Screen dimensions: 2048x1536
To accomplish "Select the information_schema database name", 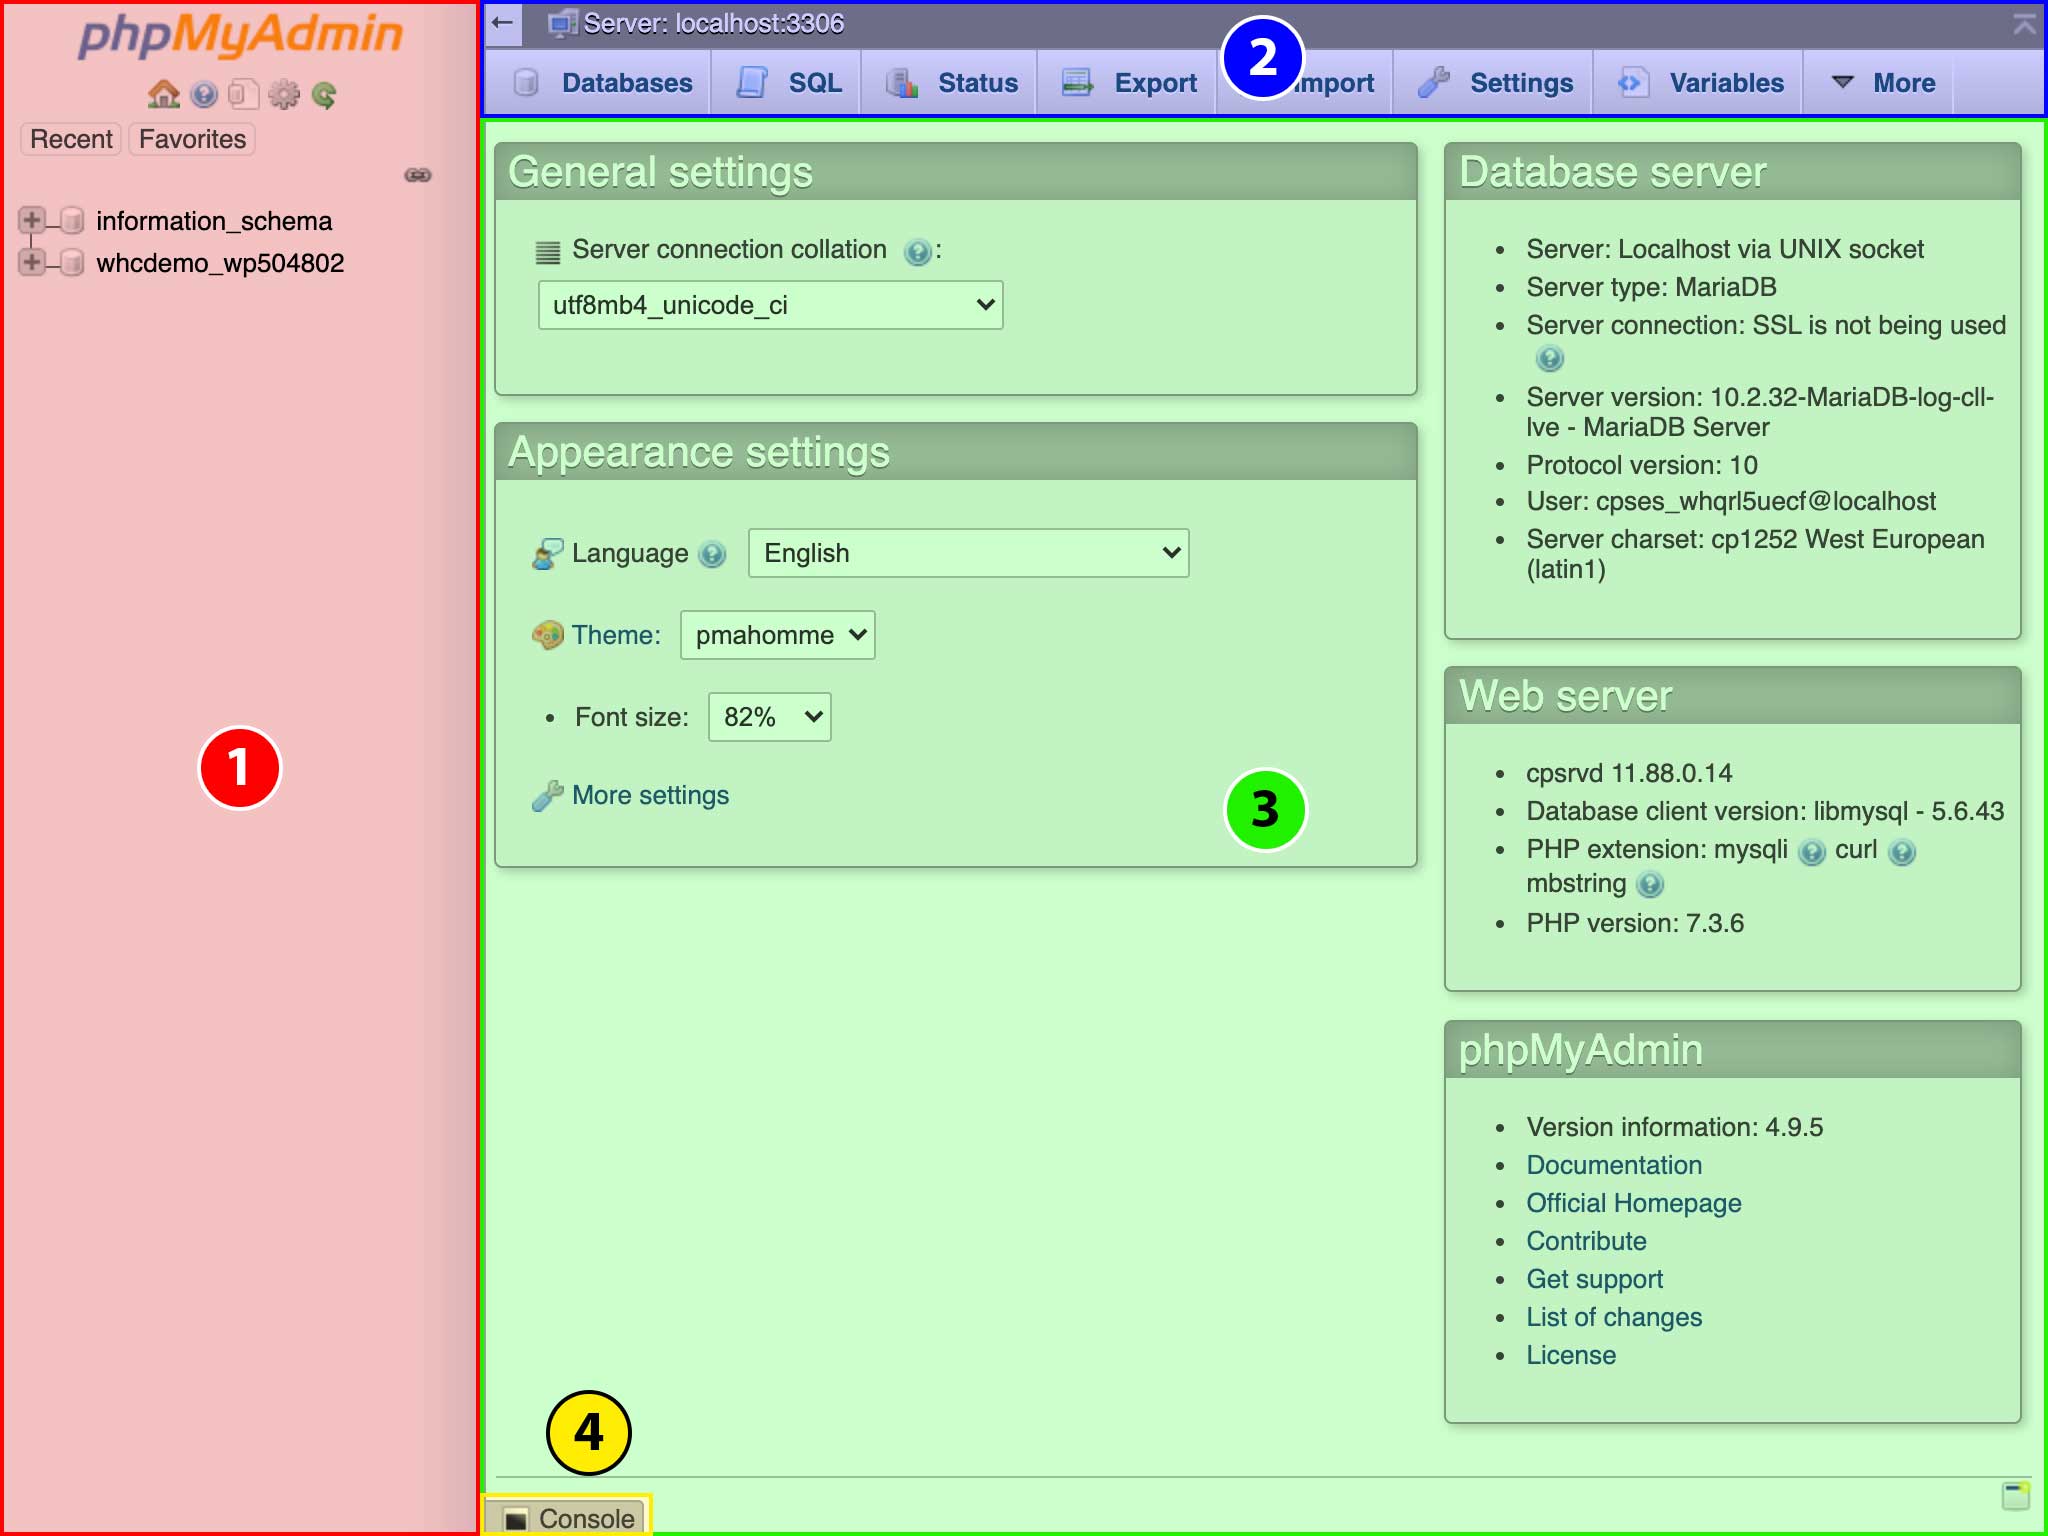I will point(214,221).
